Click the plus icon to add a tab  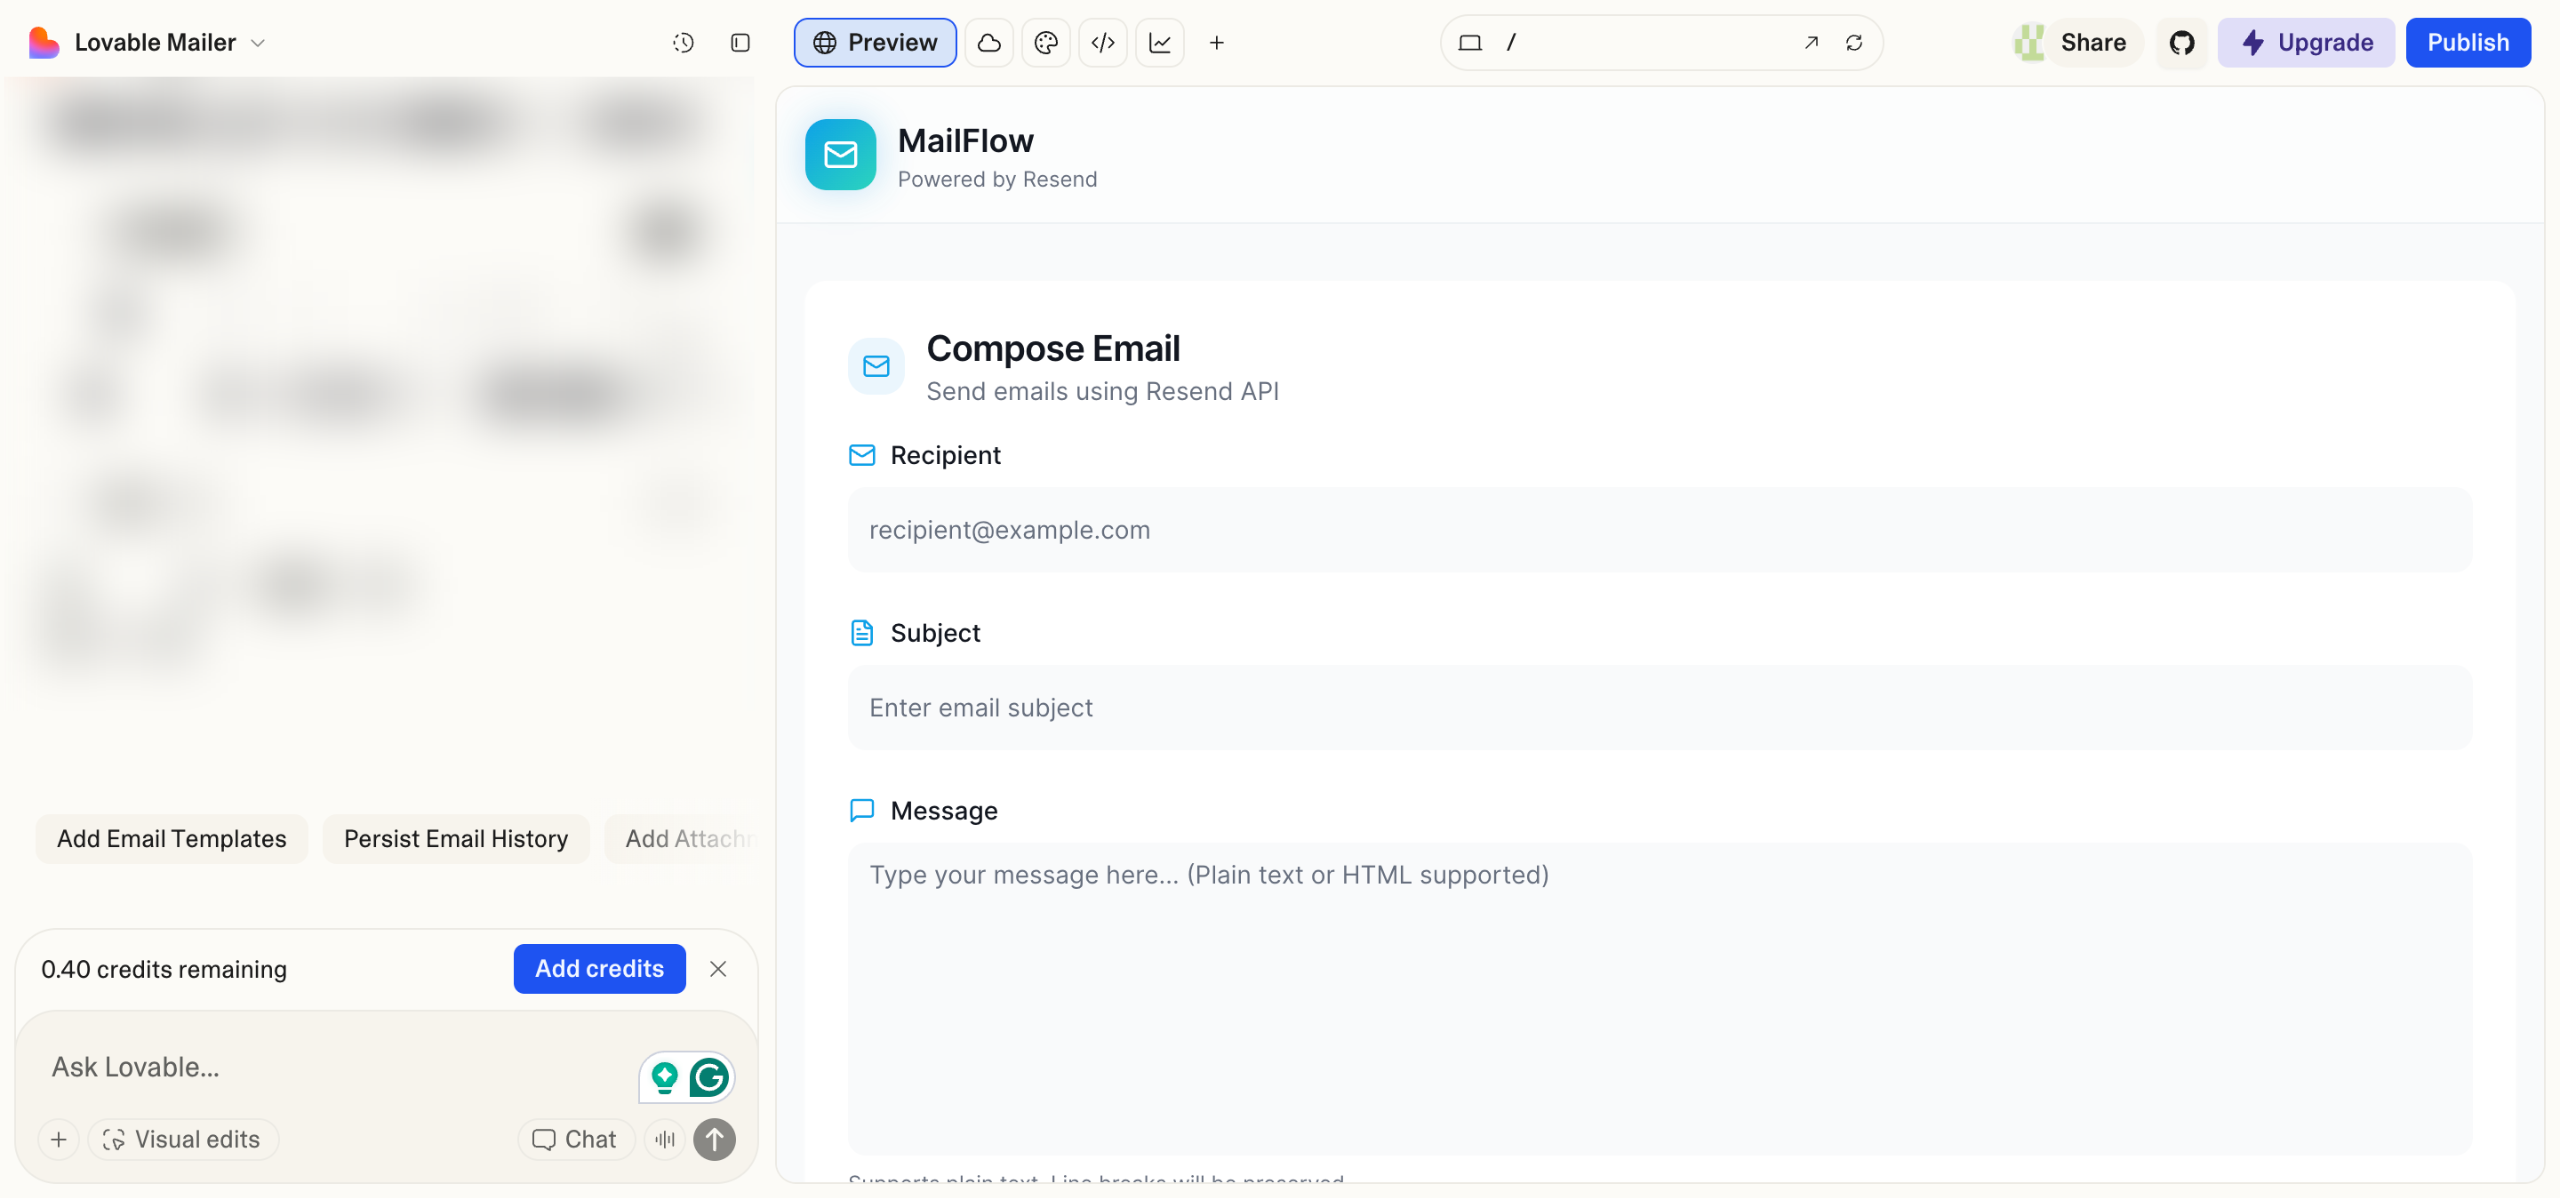click(1217, 43)
